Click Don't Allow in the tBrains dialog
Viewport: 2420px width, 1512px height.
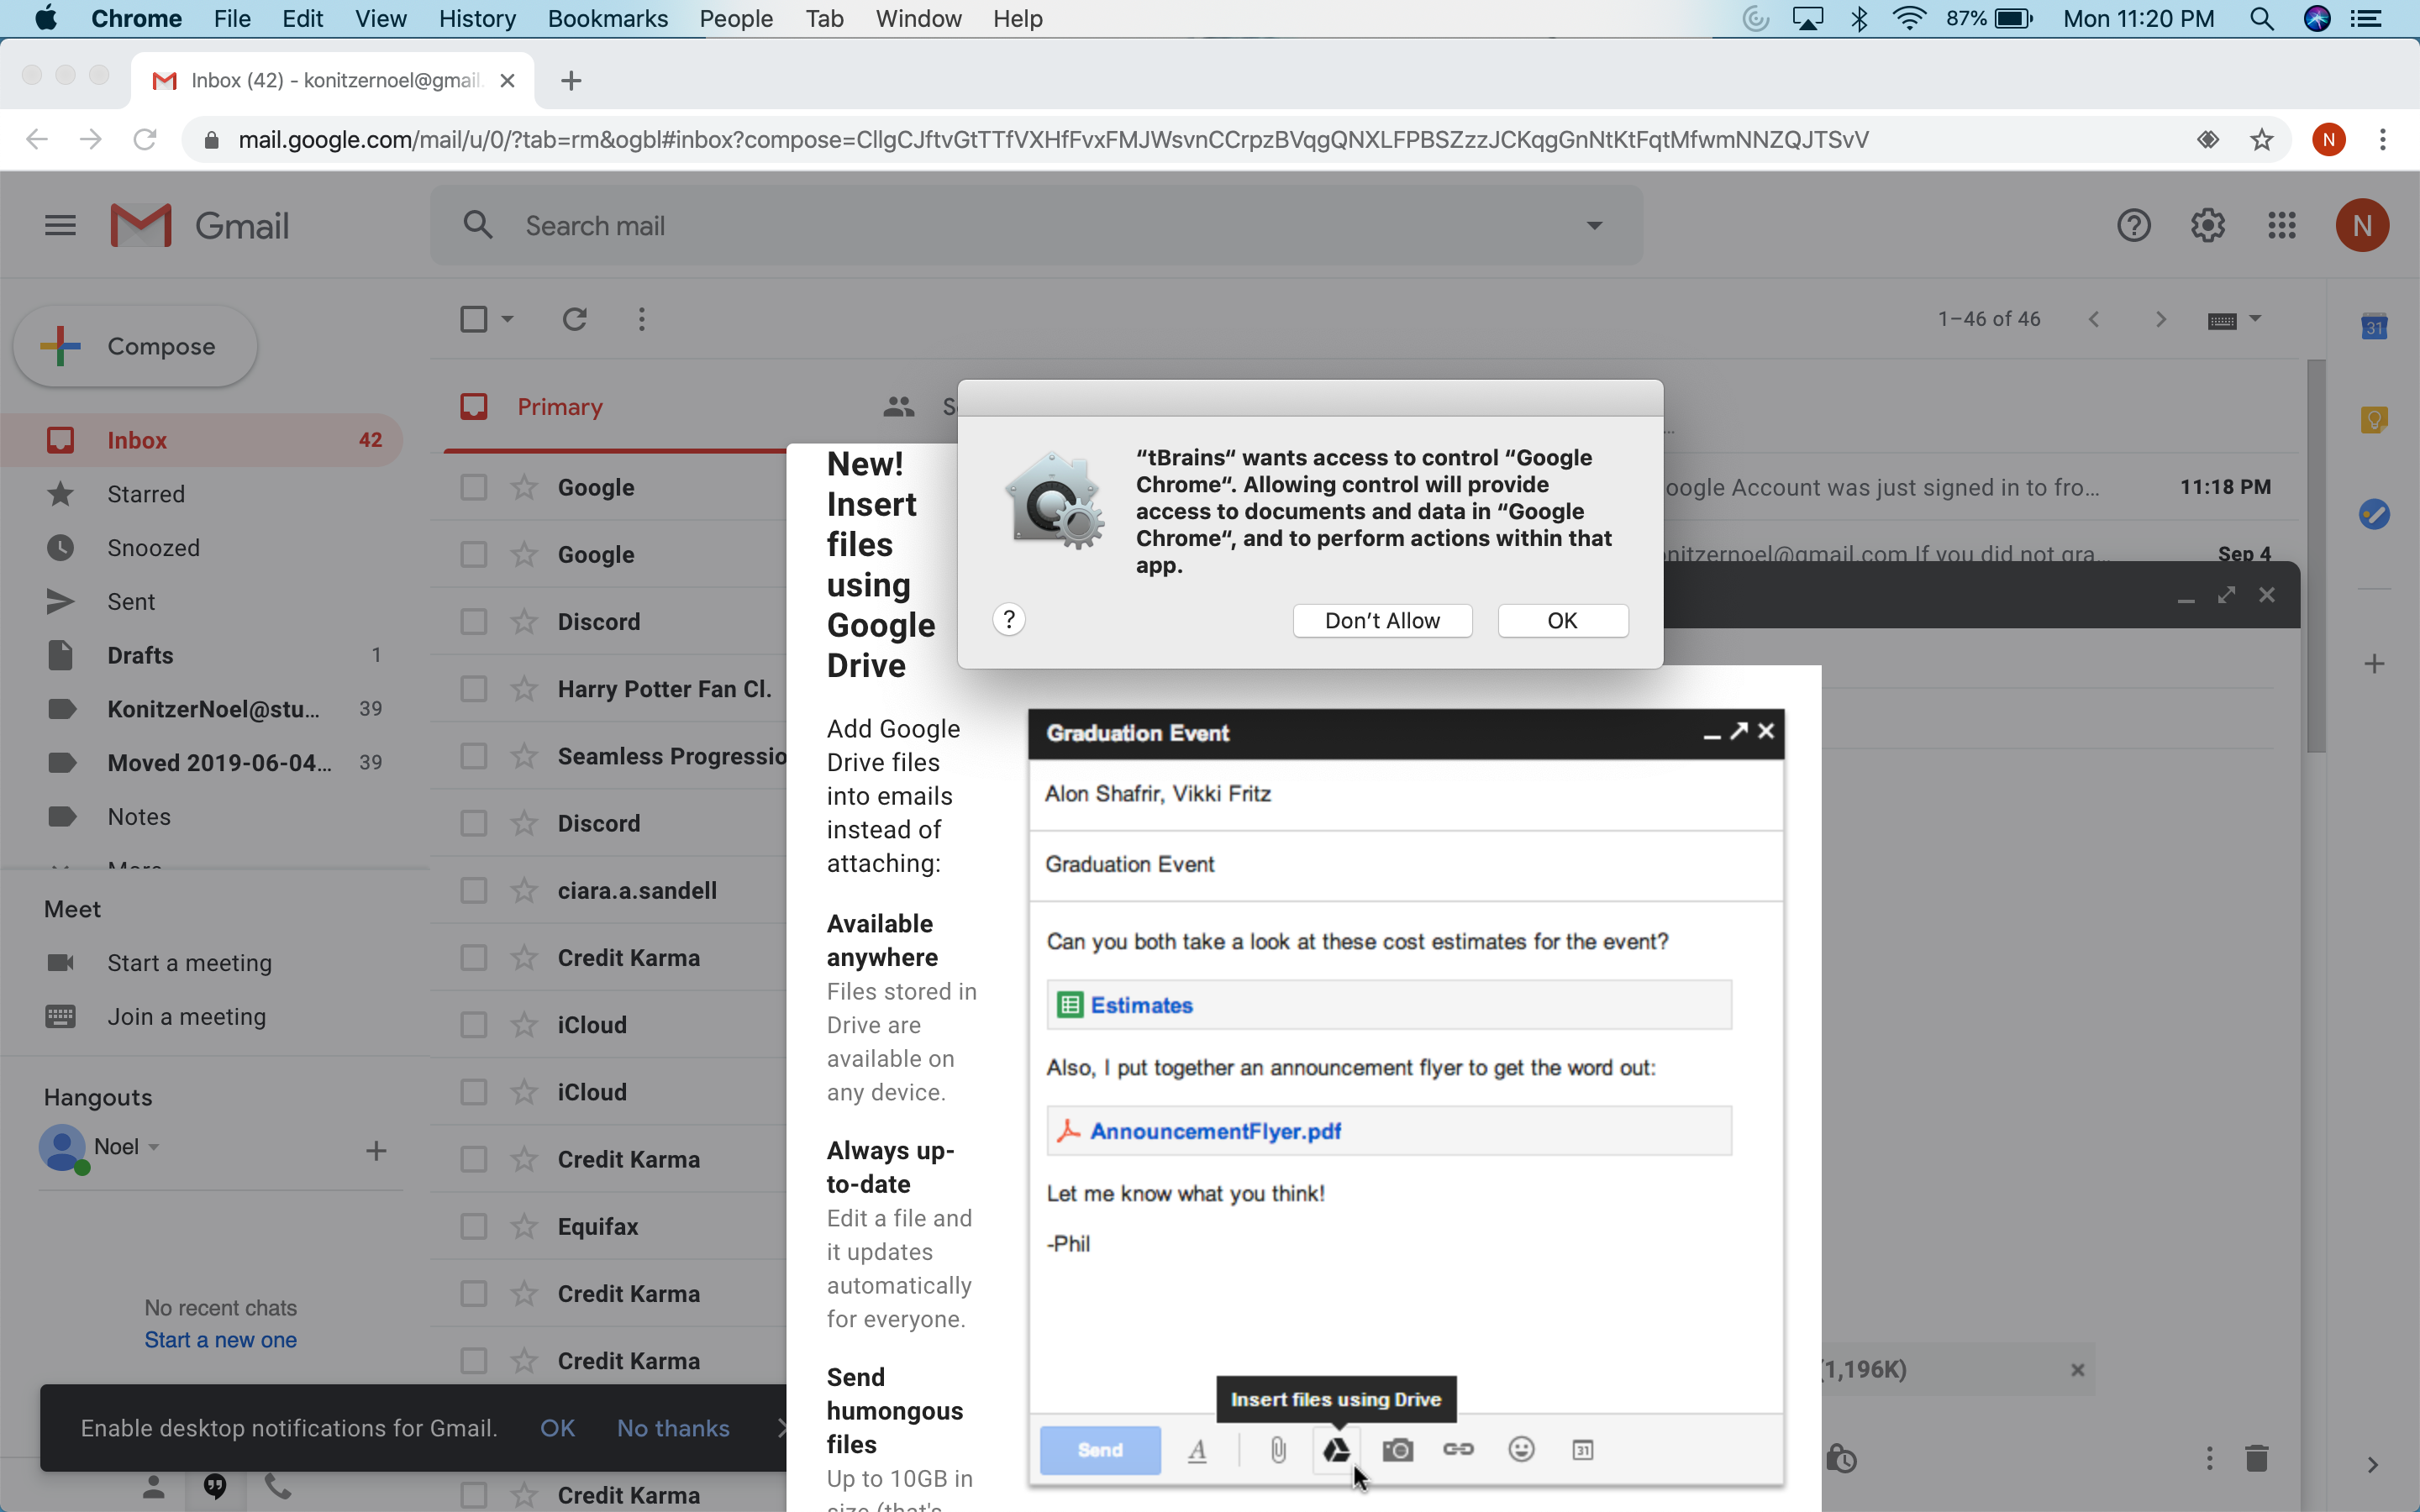pyautogui.click(x=1381, y=621)
